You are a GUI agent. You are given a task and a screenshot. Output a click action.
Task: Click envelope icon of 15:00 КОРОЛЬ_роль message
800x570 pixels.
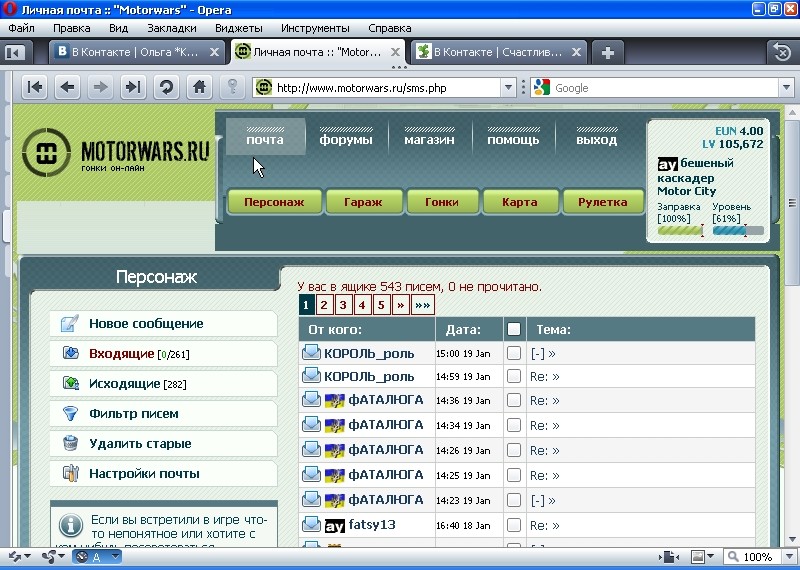(x=311, y=352)
